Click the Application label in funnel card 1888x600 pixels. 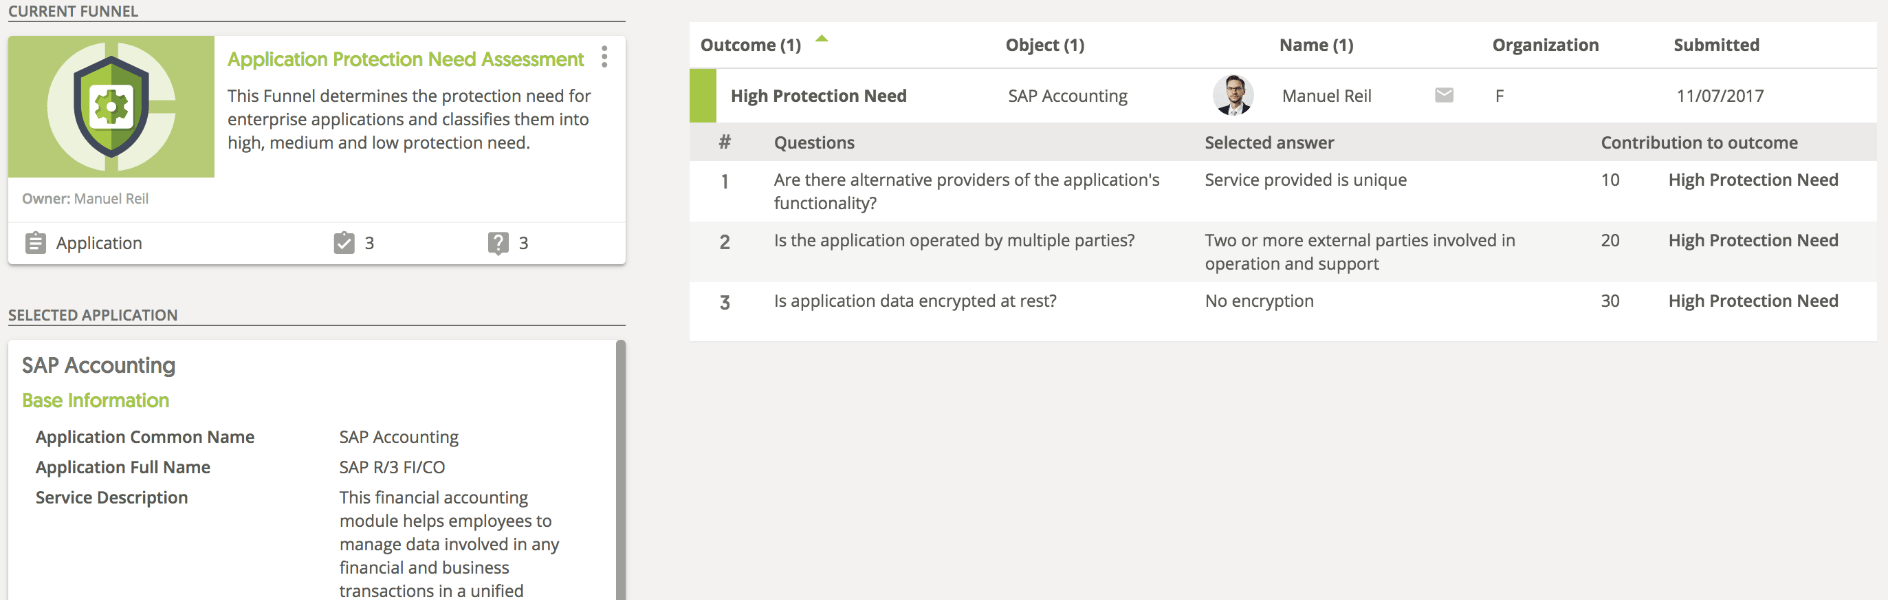99,243
